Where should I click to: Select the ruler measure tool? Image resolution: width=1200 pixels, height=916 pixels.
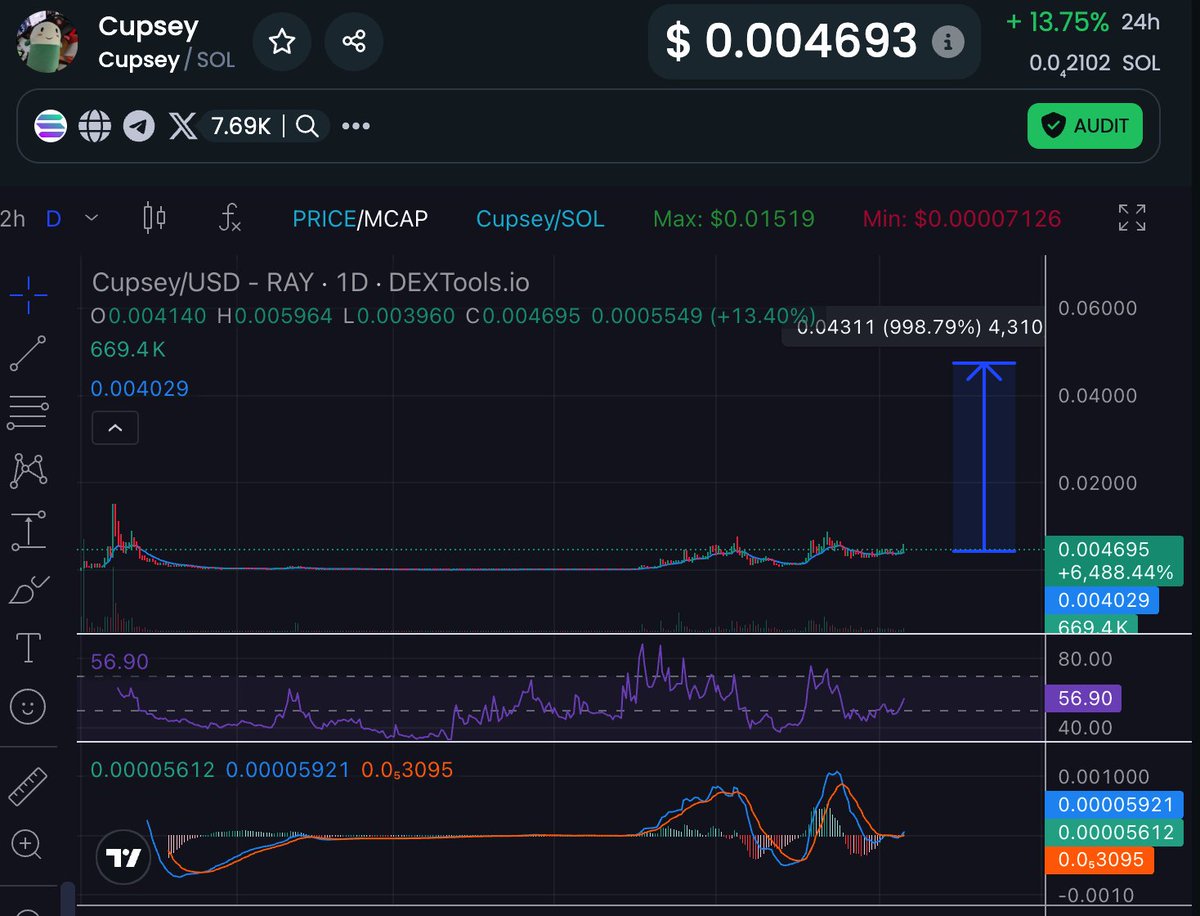click(x=28, y=786)
